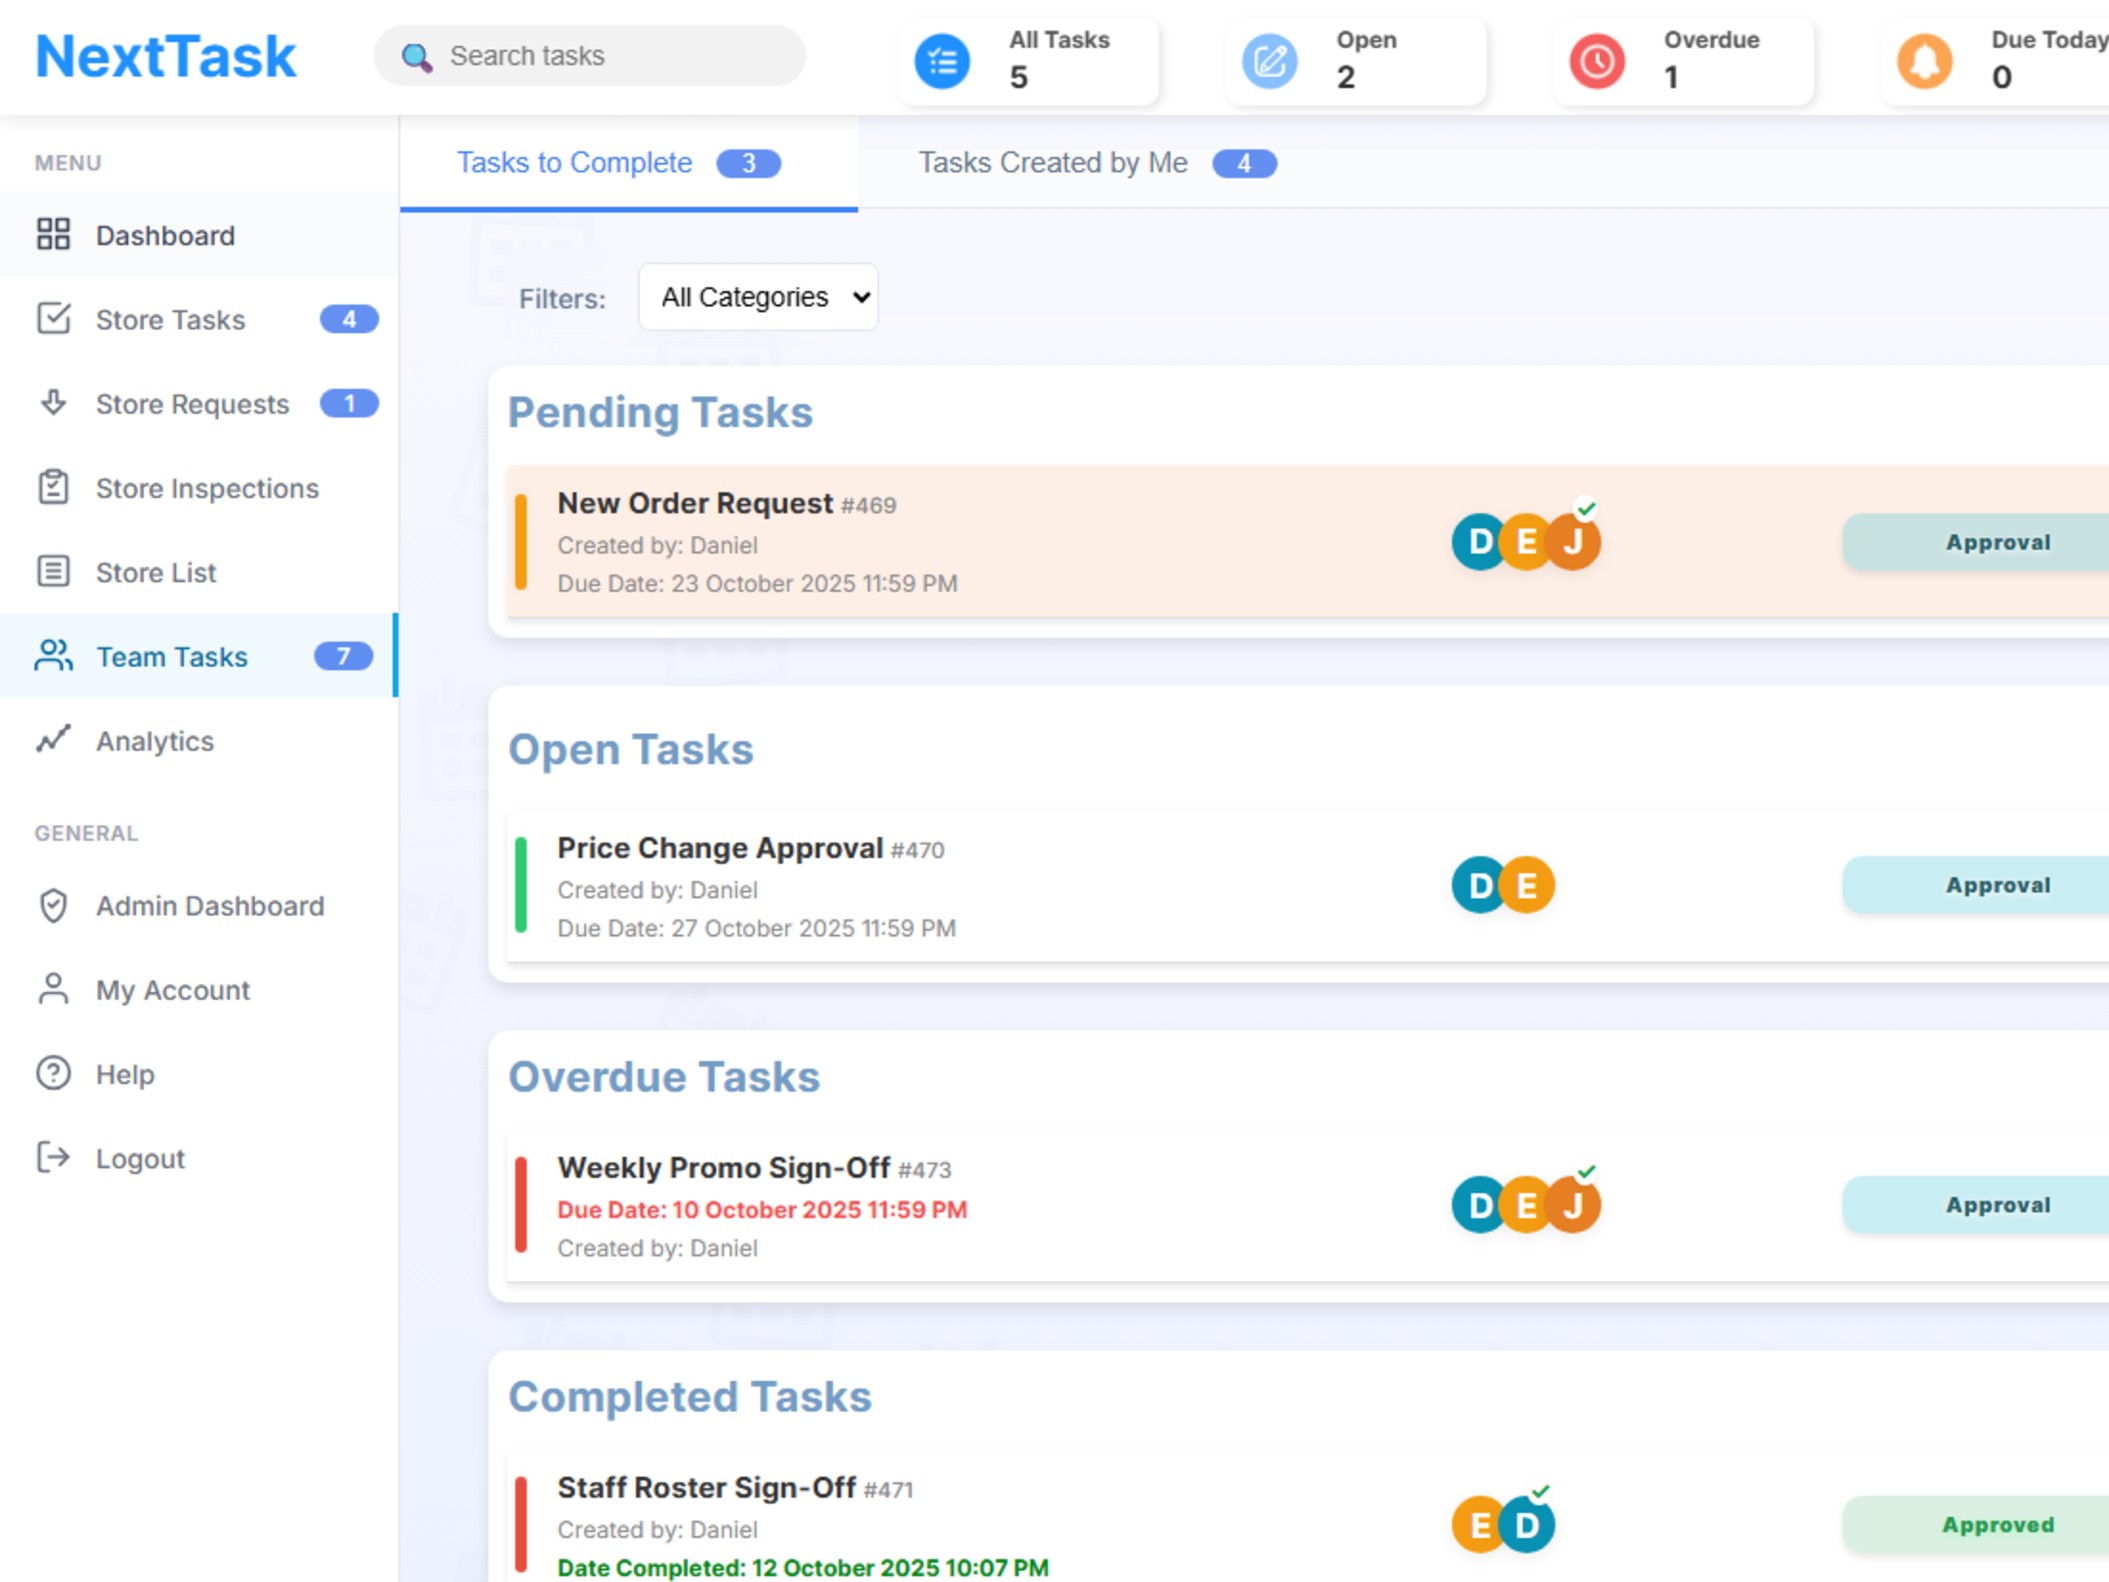Open Dashboard from the menu

coord(199,235)
